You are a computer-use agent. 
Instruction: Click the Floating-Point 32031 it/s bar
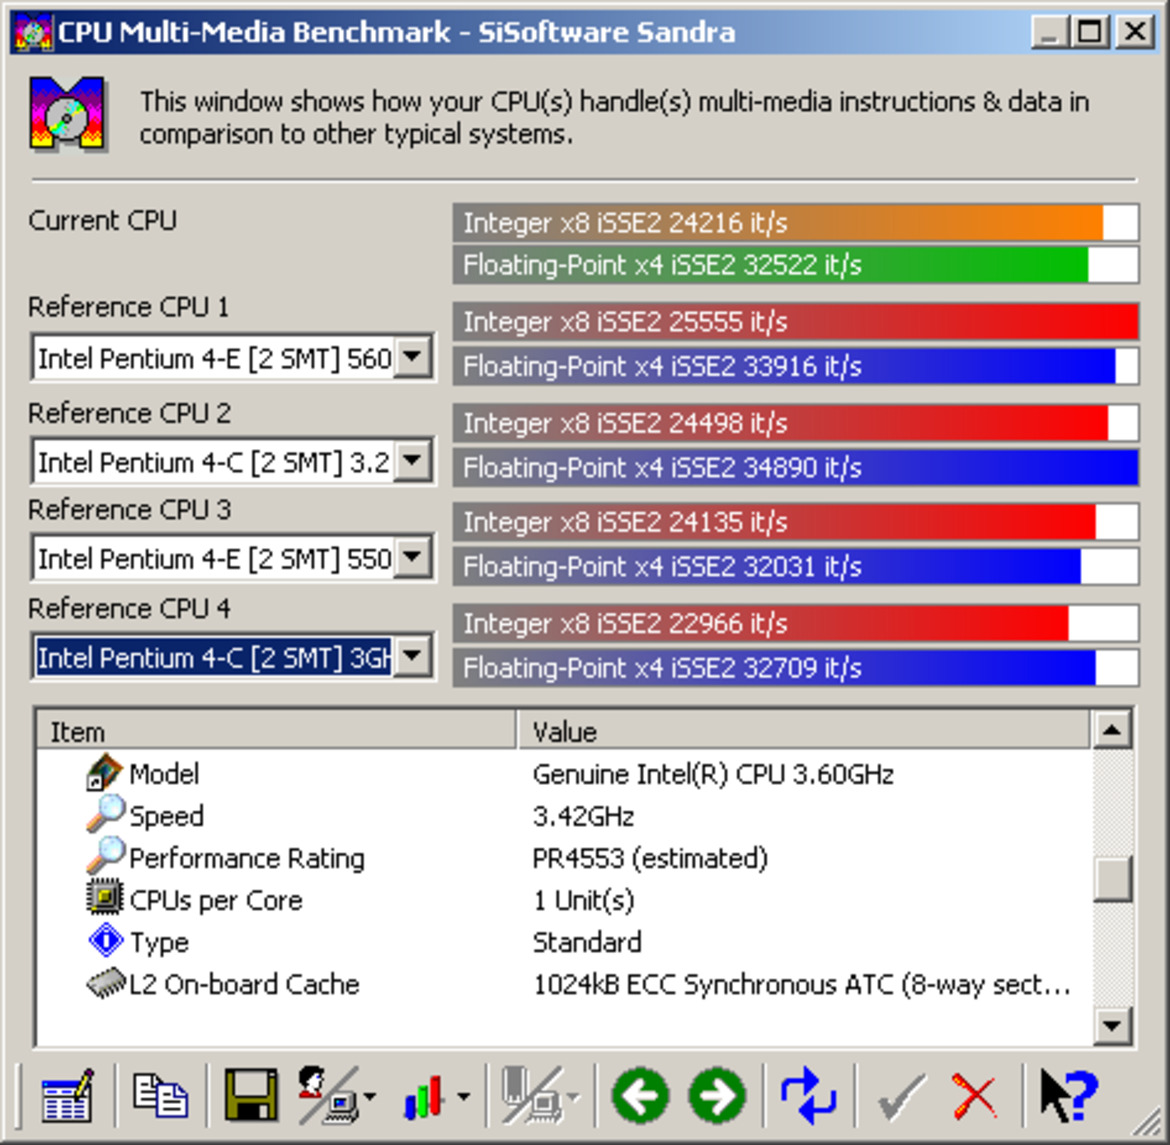pos(795,567)
